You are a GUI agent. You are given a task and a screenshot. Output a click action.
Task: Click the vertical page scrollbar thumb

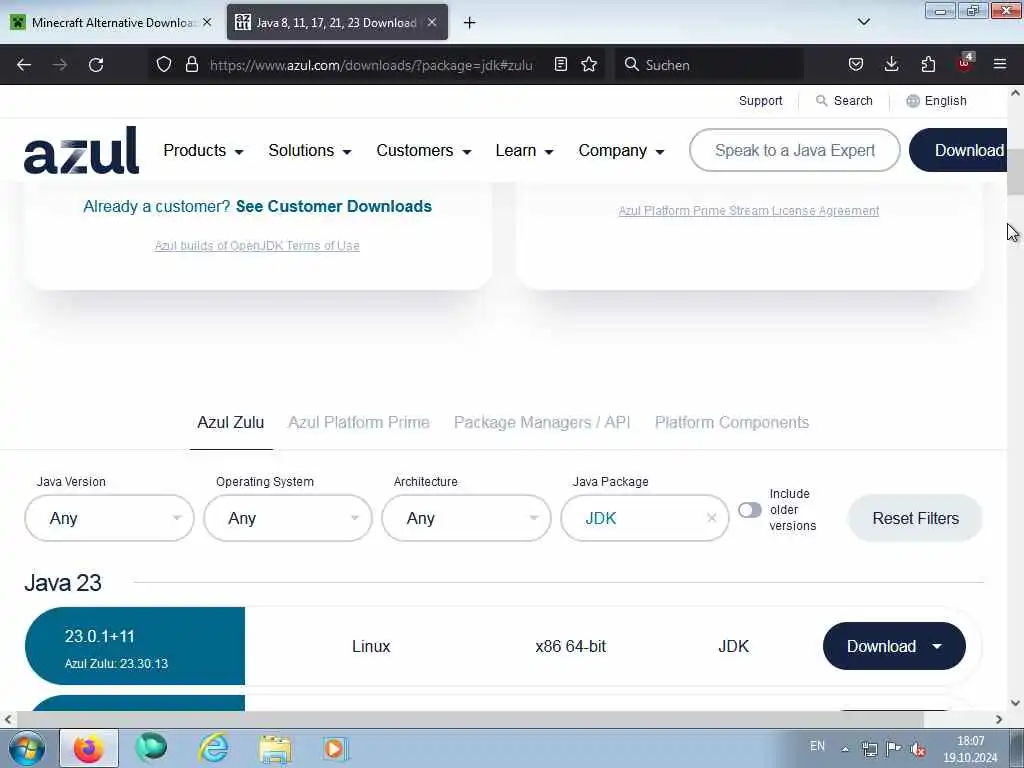tap(1016, 172)
